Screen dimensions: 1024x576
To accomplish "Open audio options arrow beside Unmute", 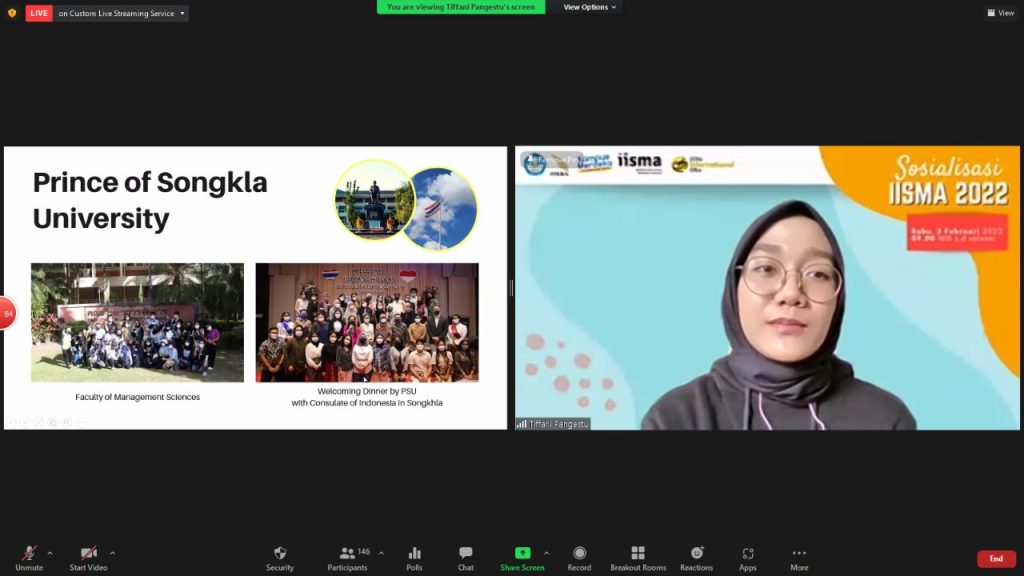I will click(x=50, y=553).
